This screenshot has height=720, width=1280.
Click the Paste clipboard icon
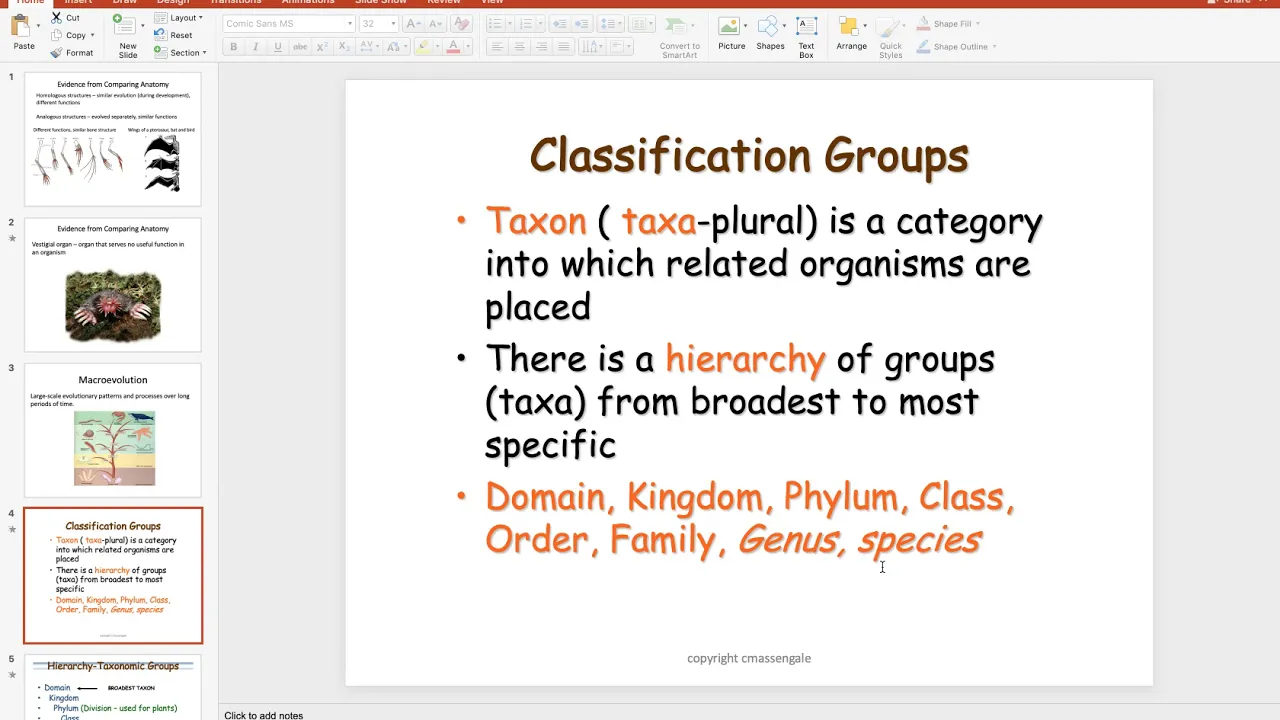[21, 28]
